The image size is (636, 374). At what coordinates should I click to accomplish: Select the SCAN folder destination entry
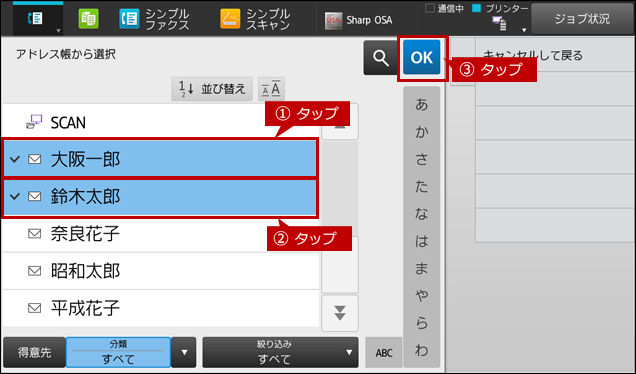(x=161, y=122)
